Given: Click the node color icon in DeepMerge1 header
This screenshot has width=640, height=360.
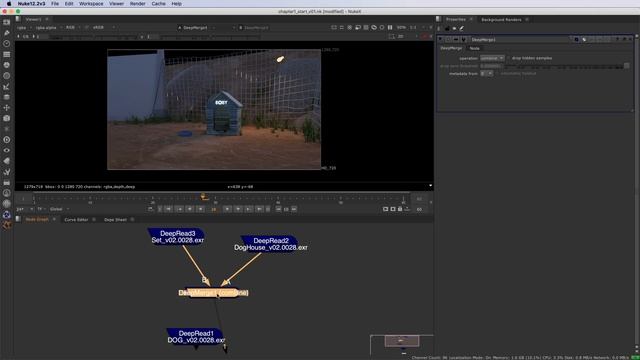Looking at the screenshot, I should [576, 40].
